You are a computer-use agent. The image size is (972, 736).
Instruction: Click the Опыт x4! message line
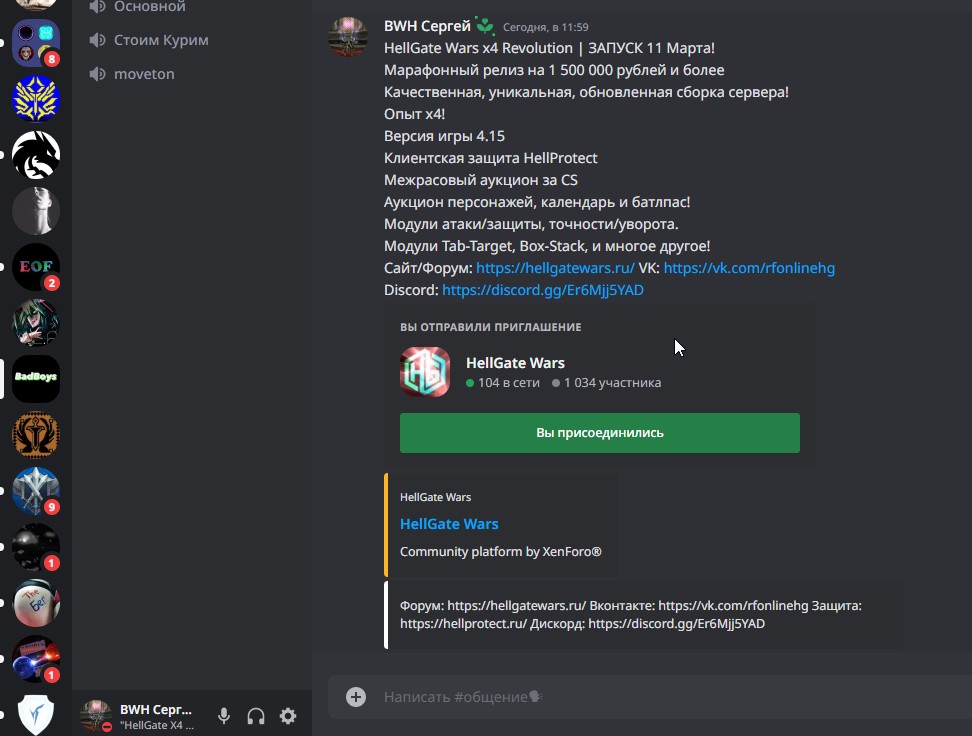414,114
